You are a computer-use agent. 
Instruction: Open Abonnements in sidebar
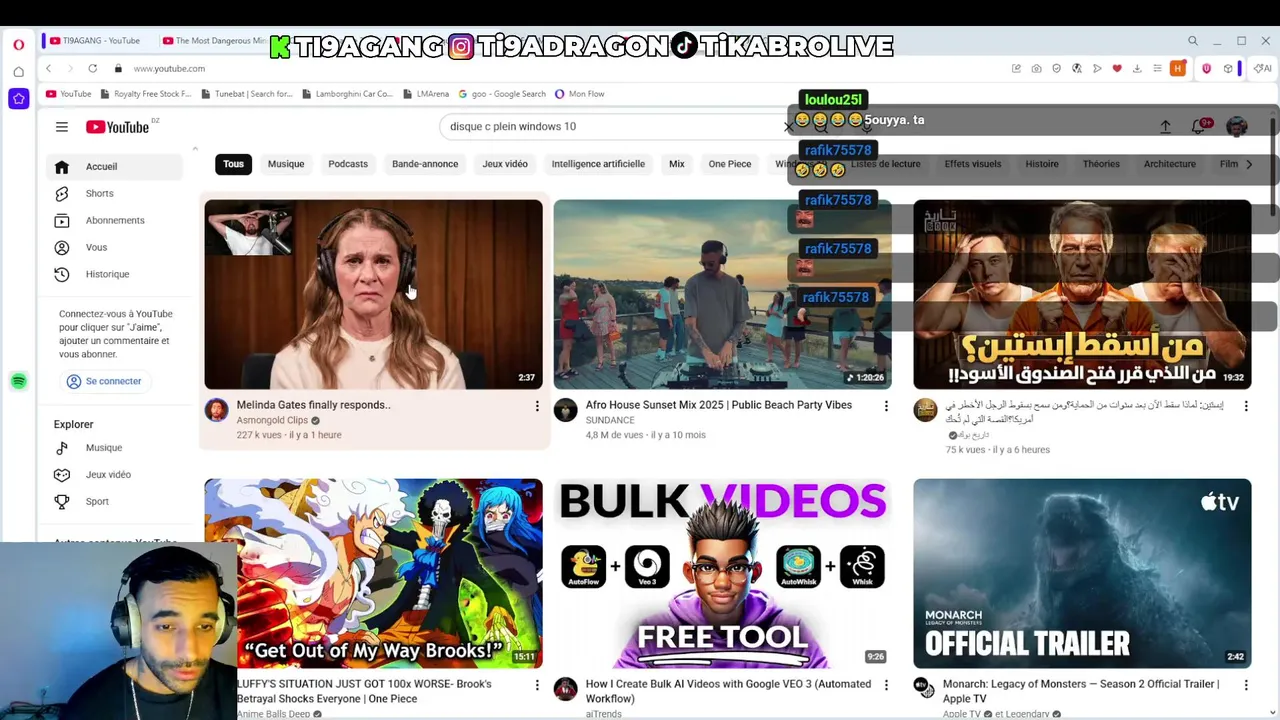point(115,221)
